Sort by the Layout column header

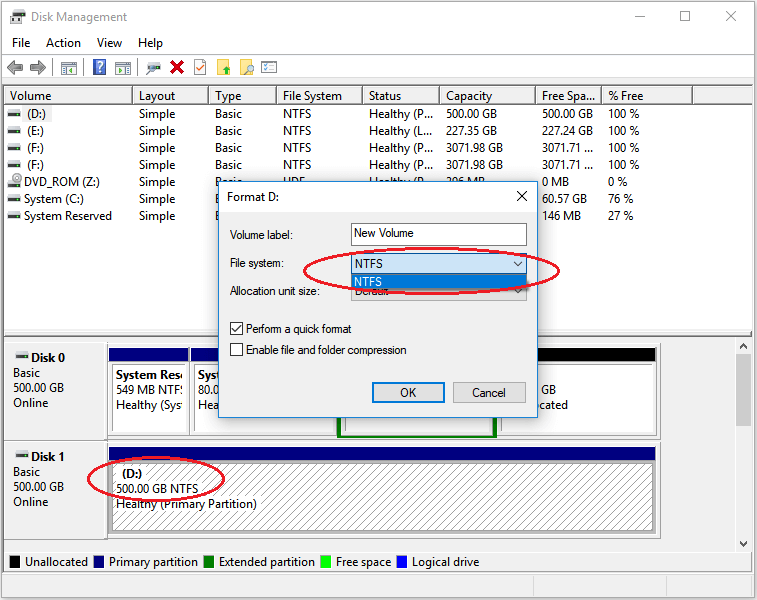(170, 96)
